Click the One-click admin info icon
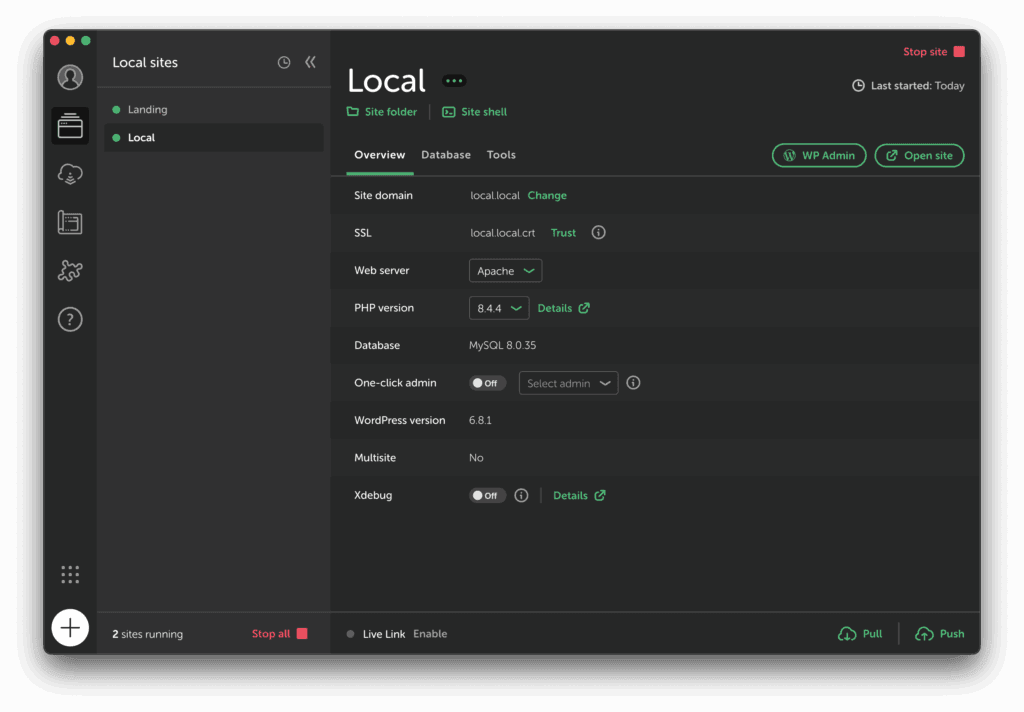 click(633, 383)
